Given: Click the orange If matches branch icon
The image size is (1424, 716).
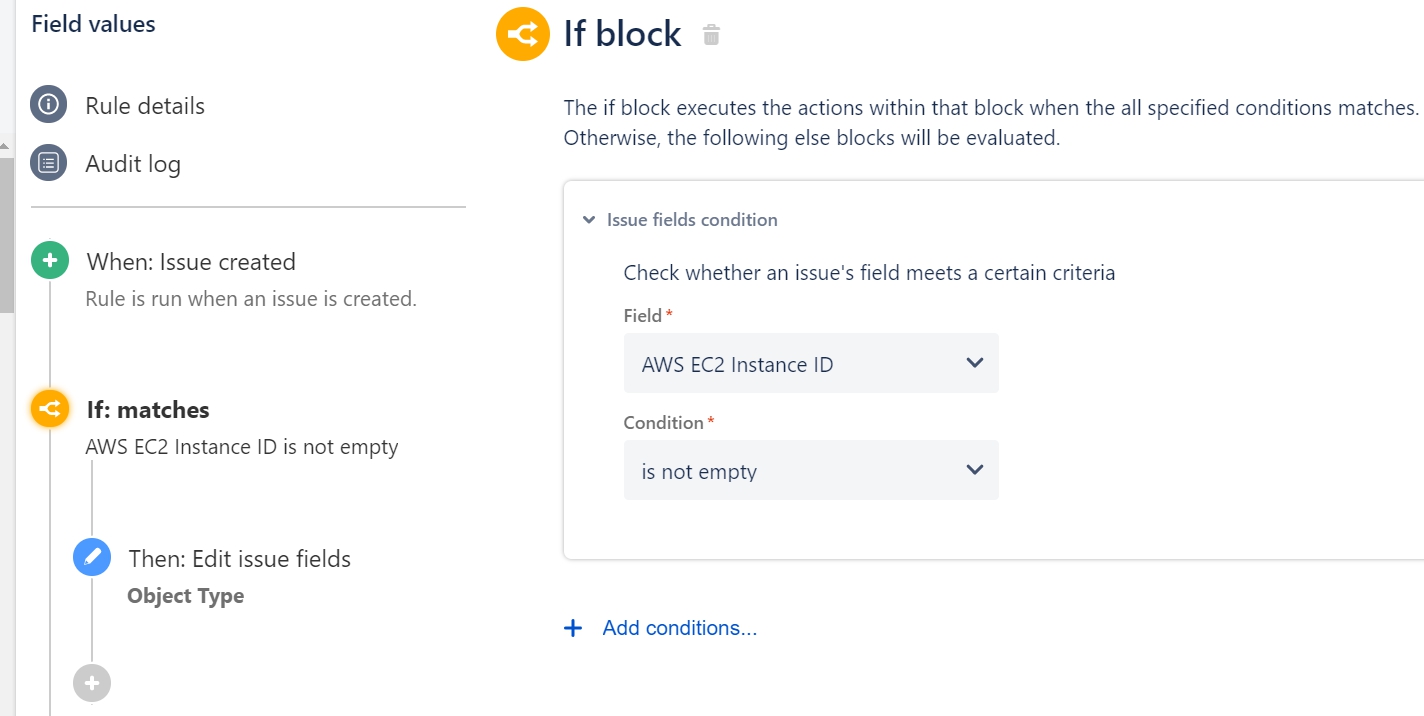Looking at the screenshot, I should [x=50, y=409].
